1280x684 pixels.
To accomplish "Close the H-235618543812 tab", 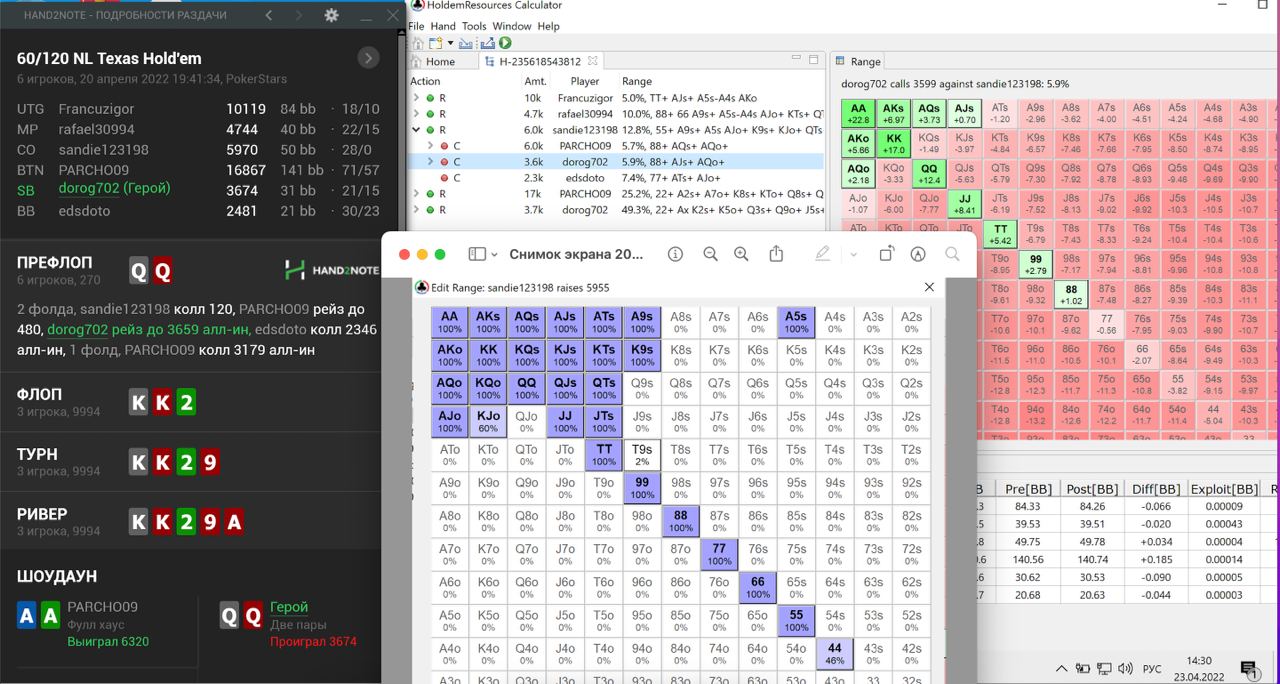I will pos(592,61).
